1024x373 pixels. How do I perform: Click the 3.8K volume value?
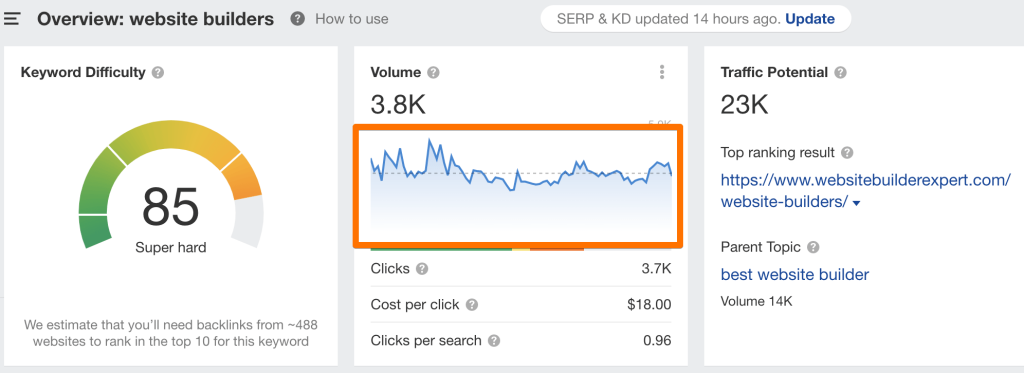[398, 105]
